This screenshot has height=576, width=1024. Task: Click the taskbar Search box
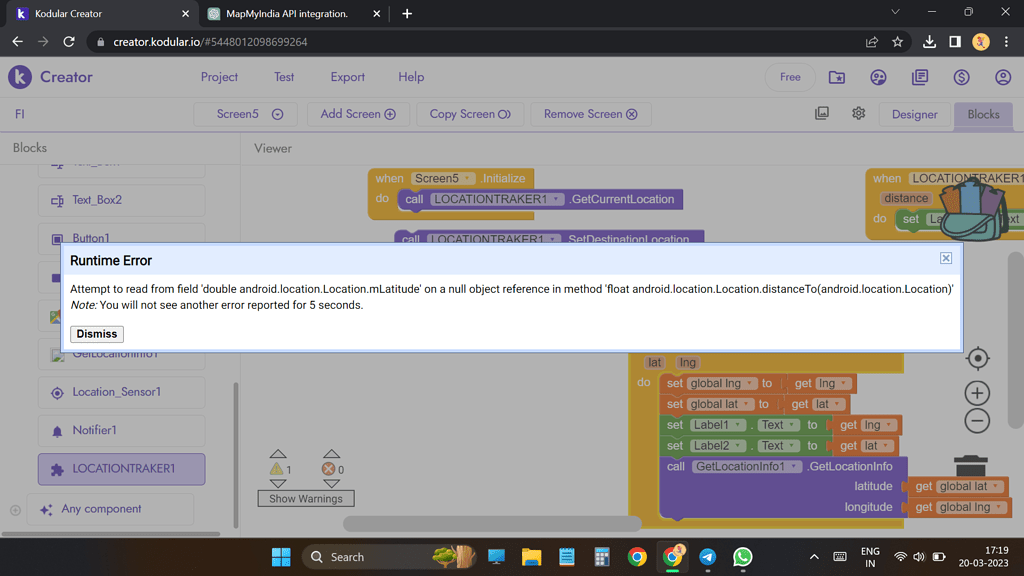pyautogui.click(x=390, y=557)
